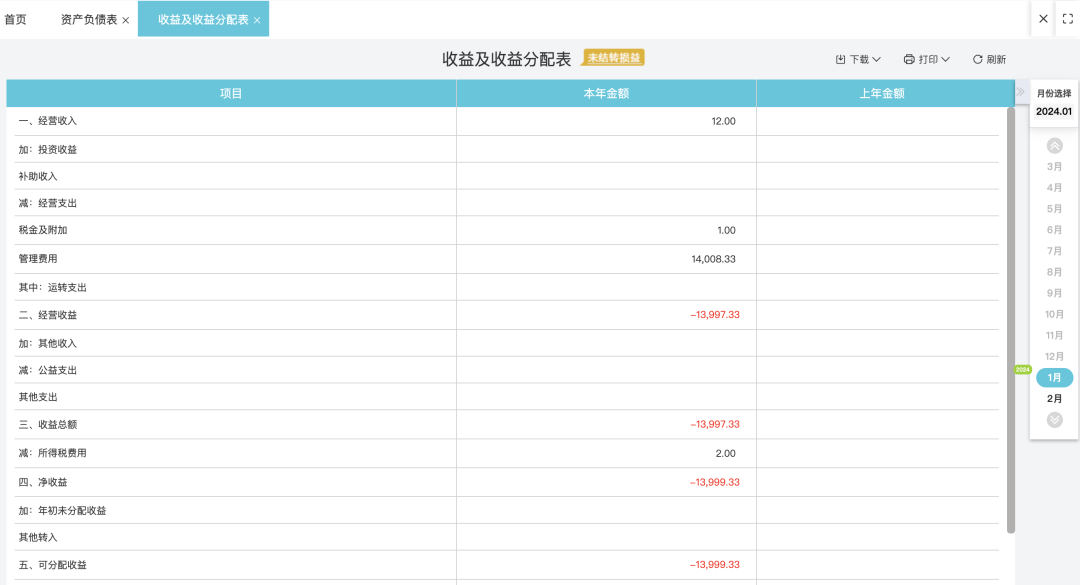Click the 刷新 button

[x=989, y=60]
